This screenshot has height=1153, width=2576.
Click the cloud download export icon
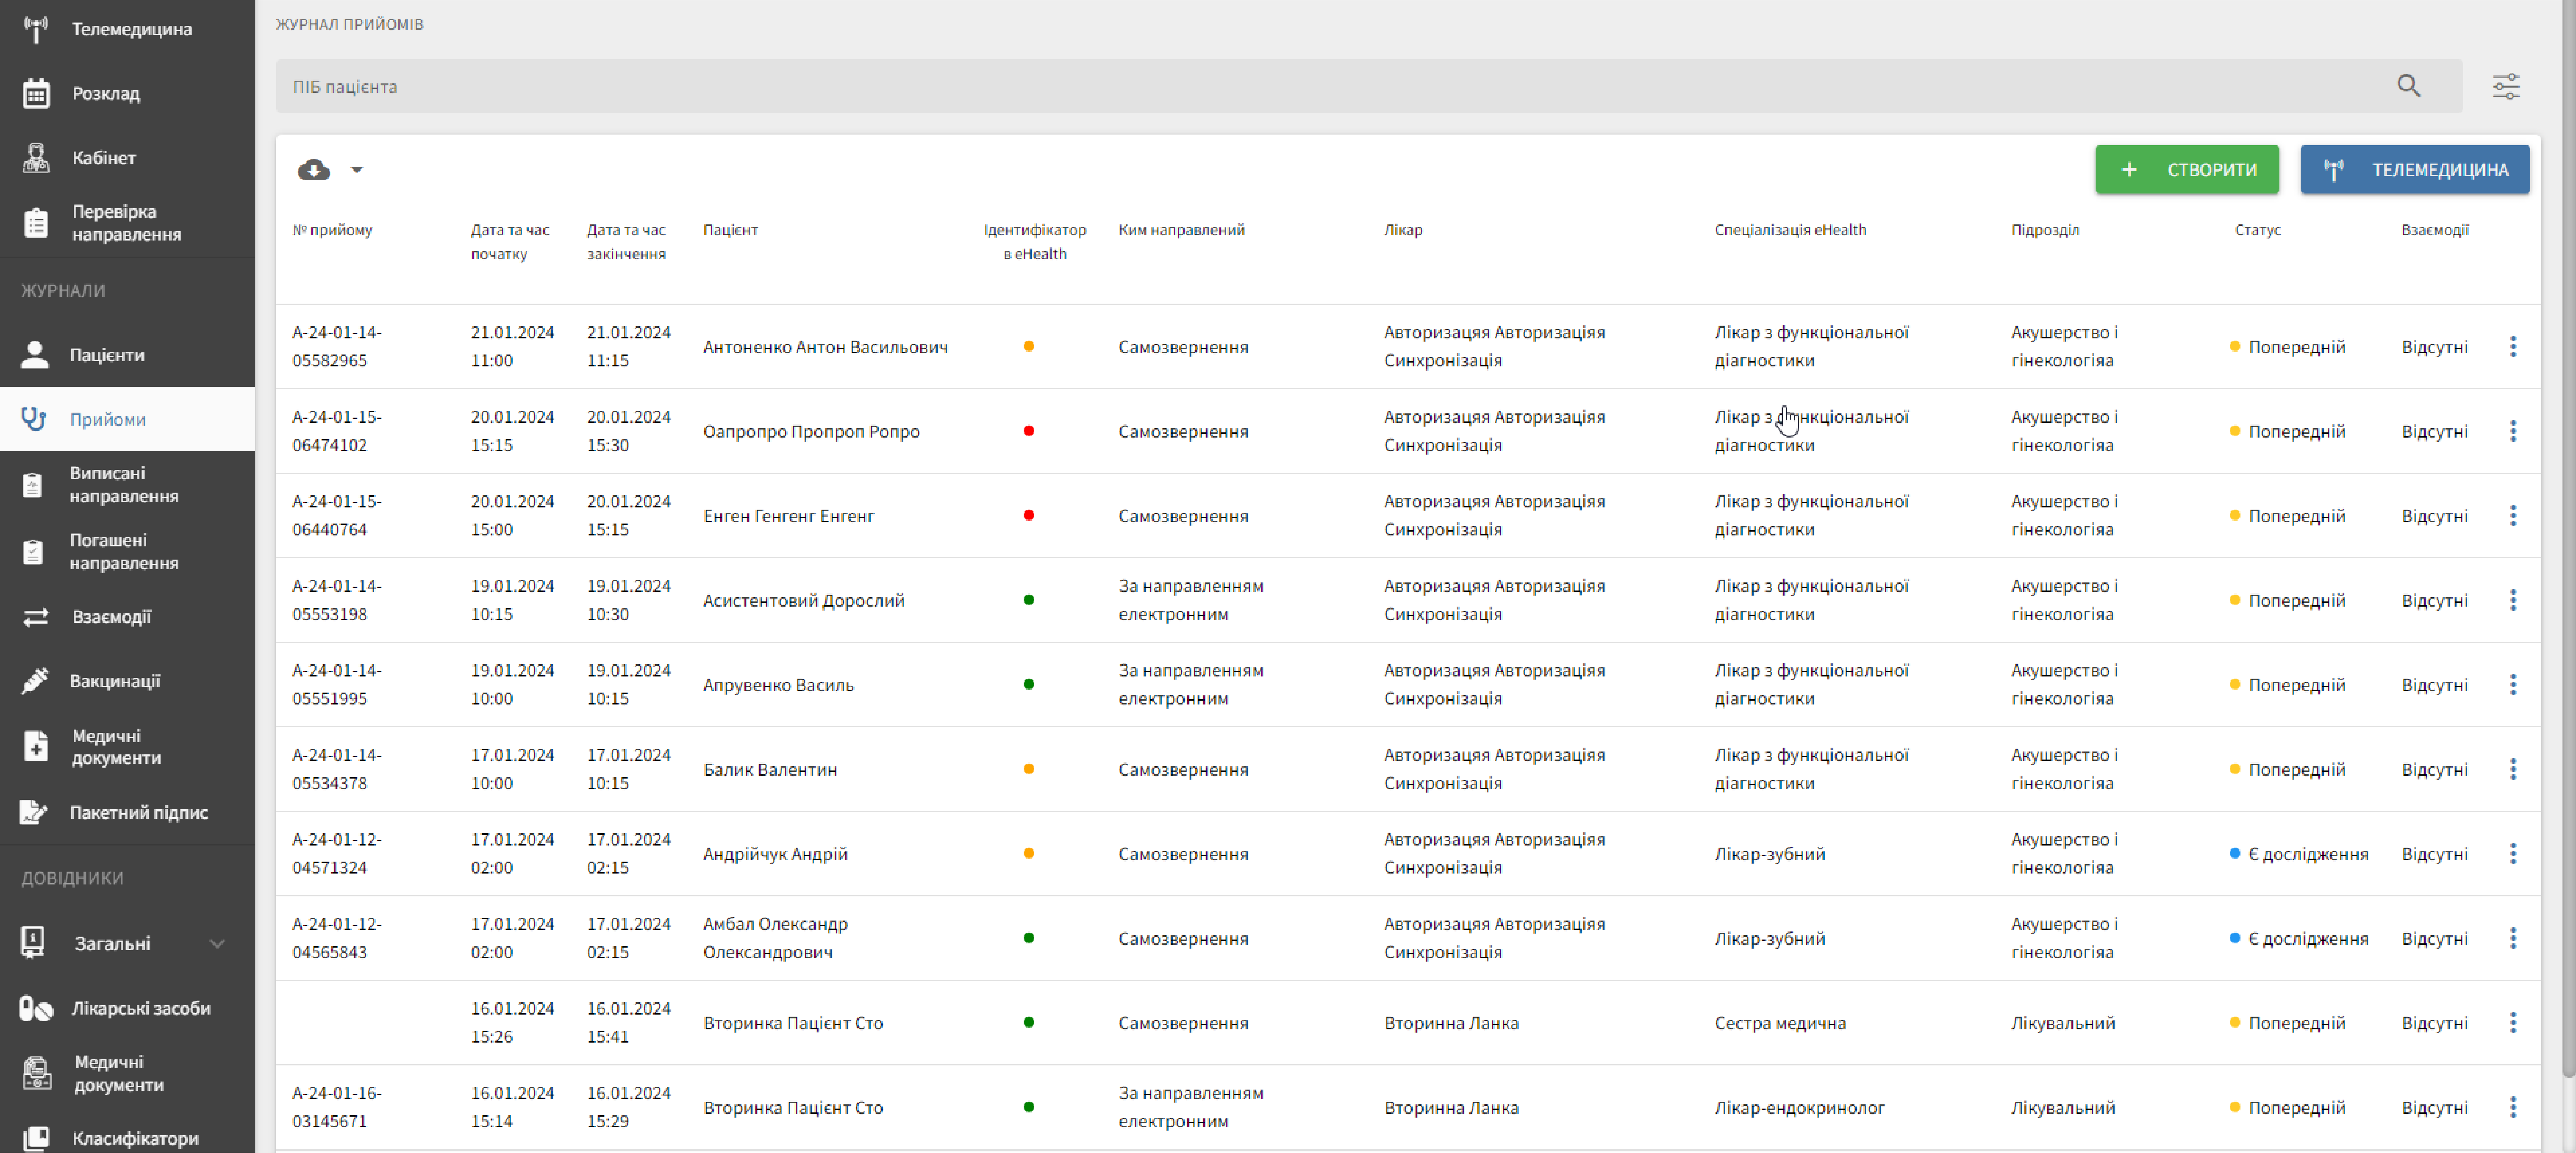[x=313, y=170]
